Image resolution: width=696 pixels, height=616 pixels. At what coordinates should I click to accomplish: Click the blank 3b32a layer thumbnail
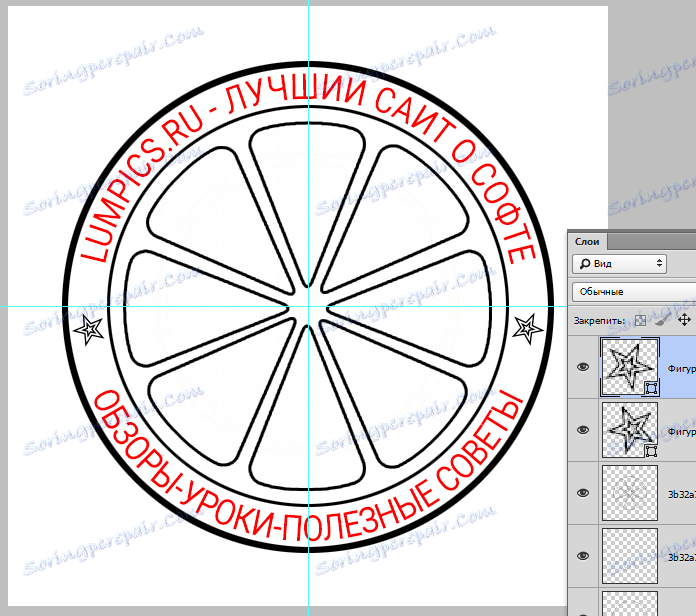[x=629, y=556]
